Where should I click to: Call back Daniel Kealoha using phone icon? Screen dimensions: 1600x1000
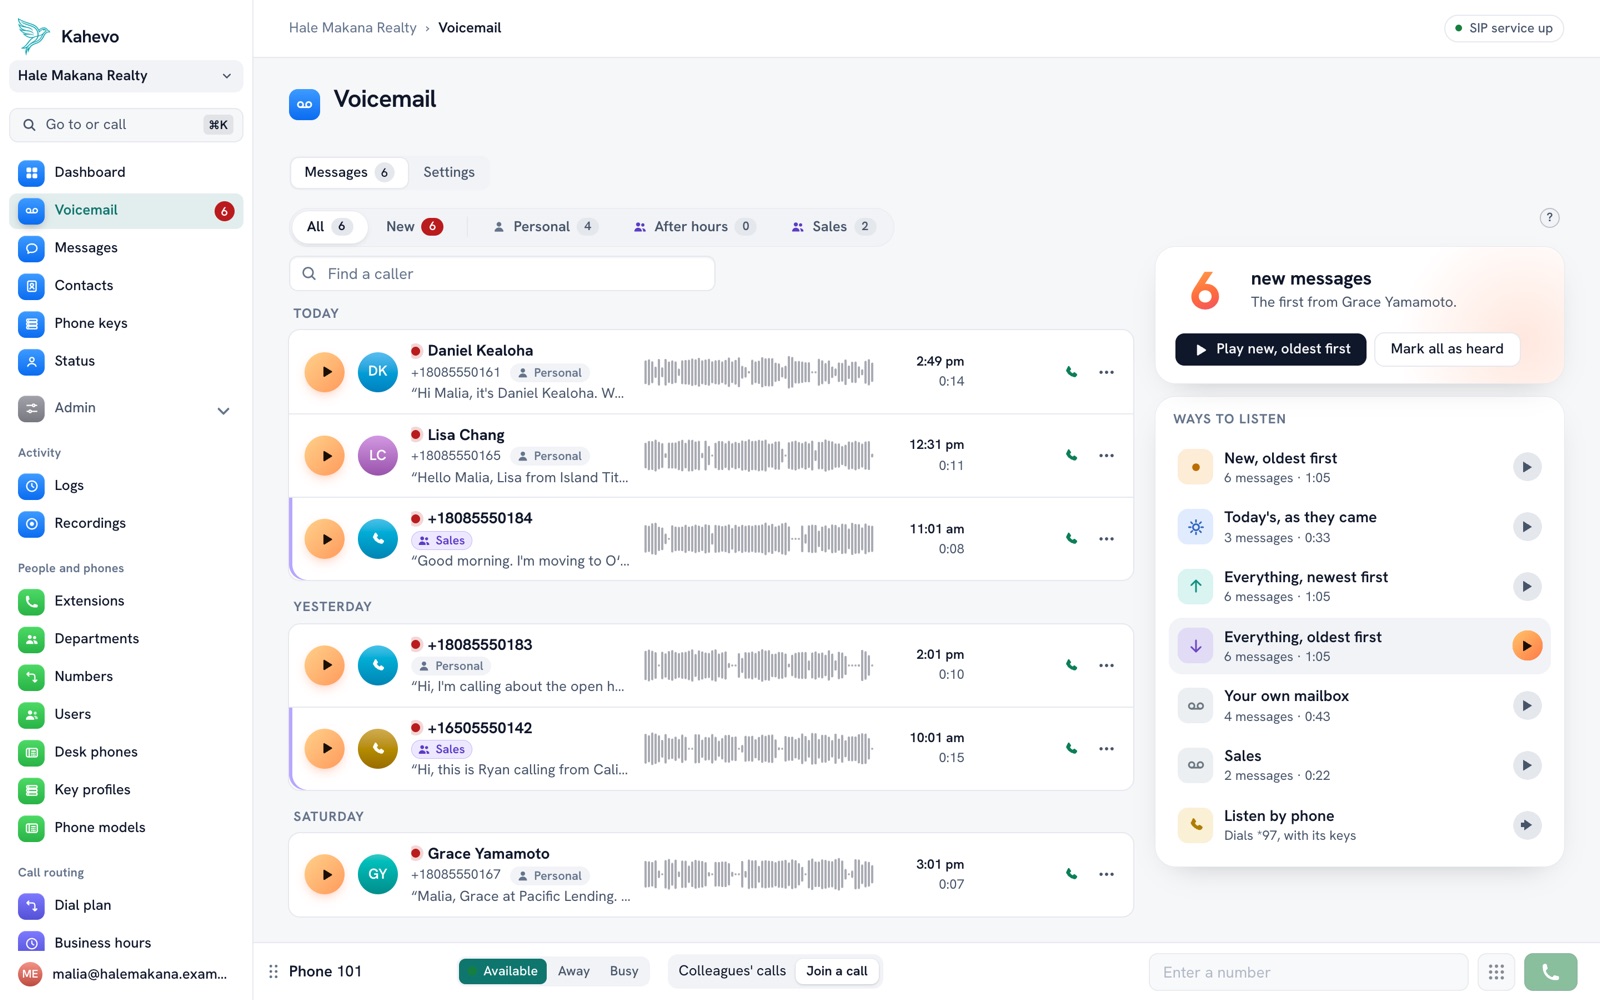tap(1071, 372)
